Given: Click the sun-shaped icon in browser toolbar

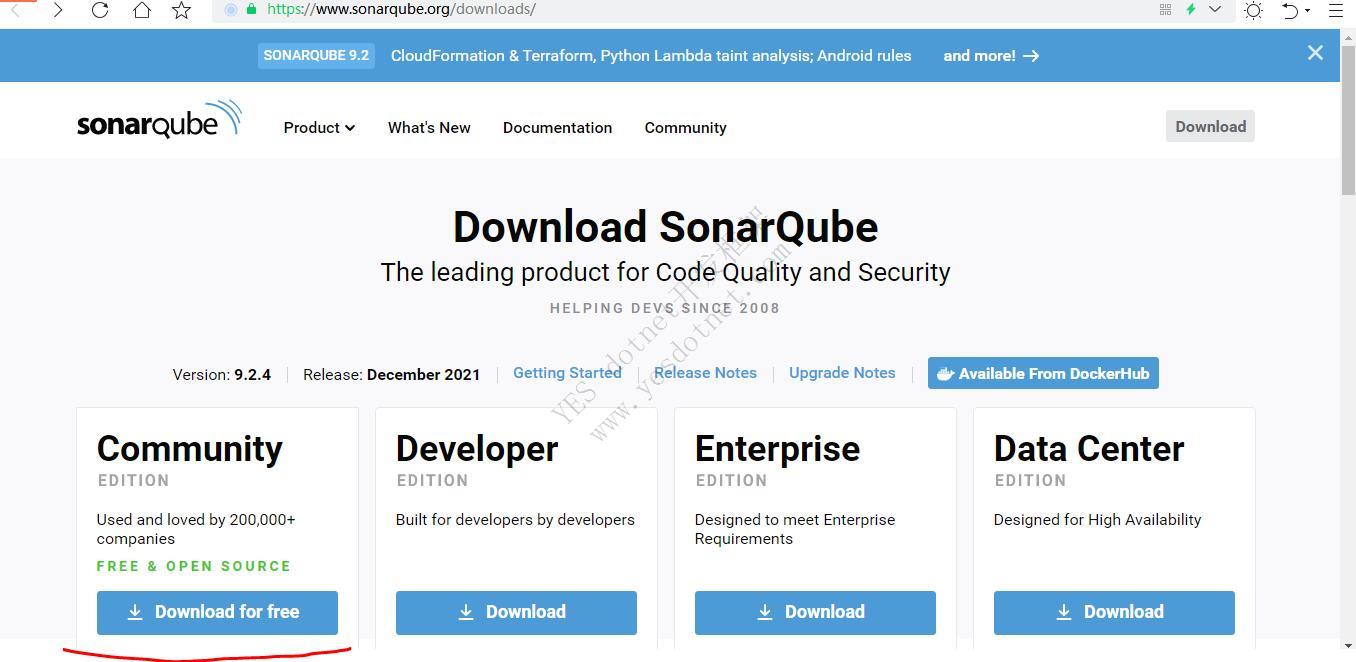Looking at the screenshot, I should click(1253, 10).
